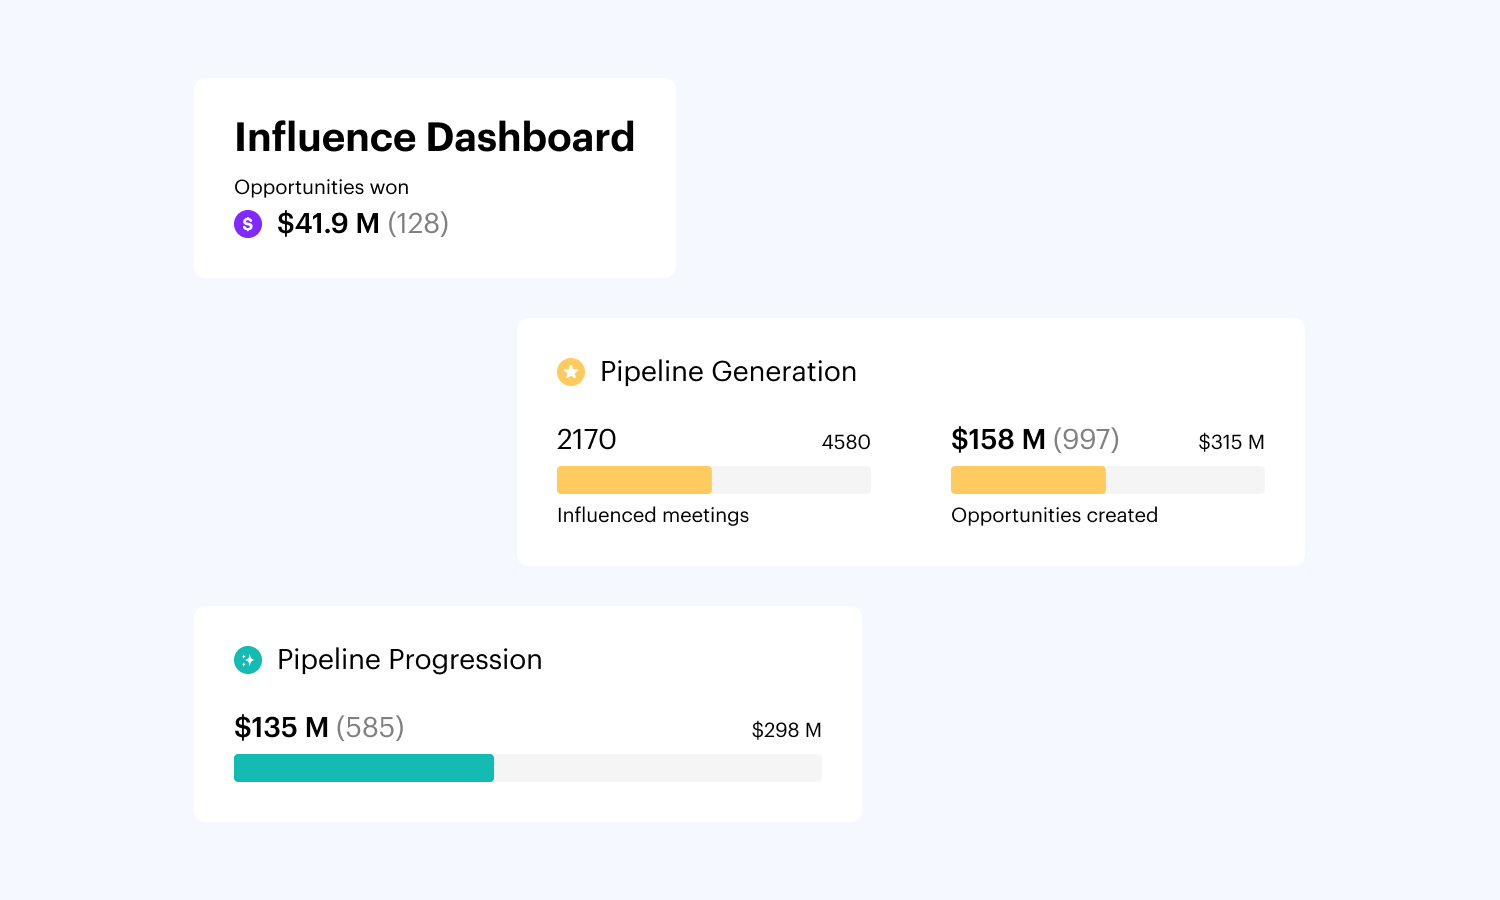
Task: Click the $41.9 M opportunities won value
Action: tap(328, 223)
